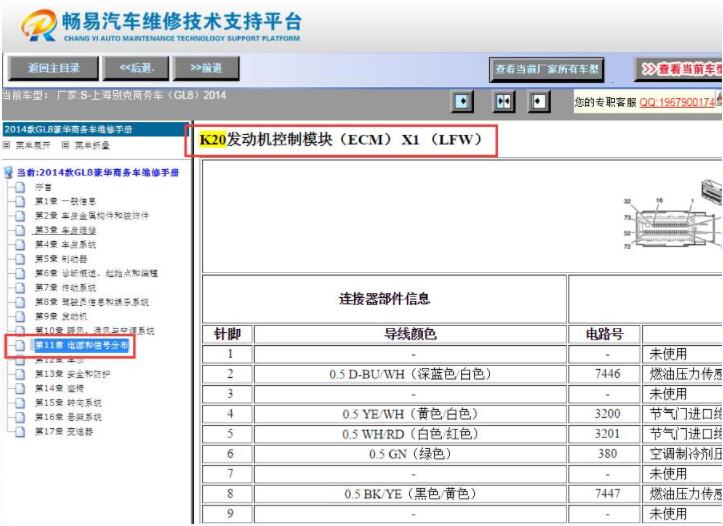Image resolution: width=723 pixels, height=526 pixels.
Task: Click circuit number 3200
Action: click(607, 414)
